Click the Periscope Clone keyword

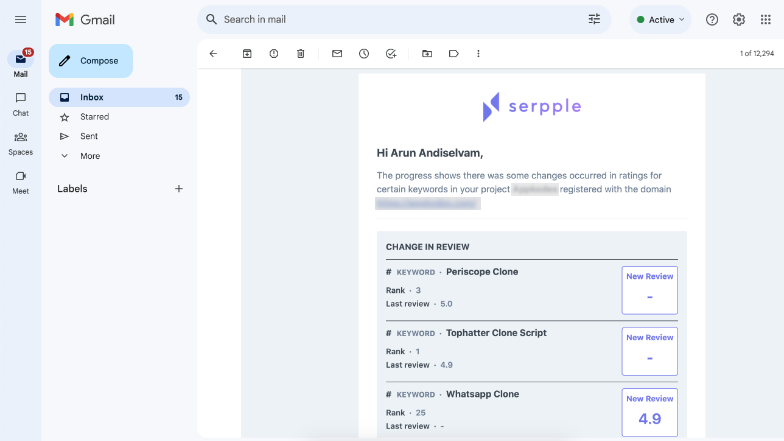[x=482, y=272]
